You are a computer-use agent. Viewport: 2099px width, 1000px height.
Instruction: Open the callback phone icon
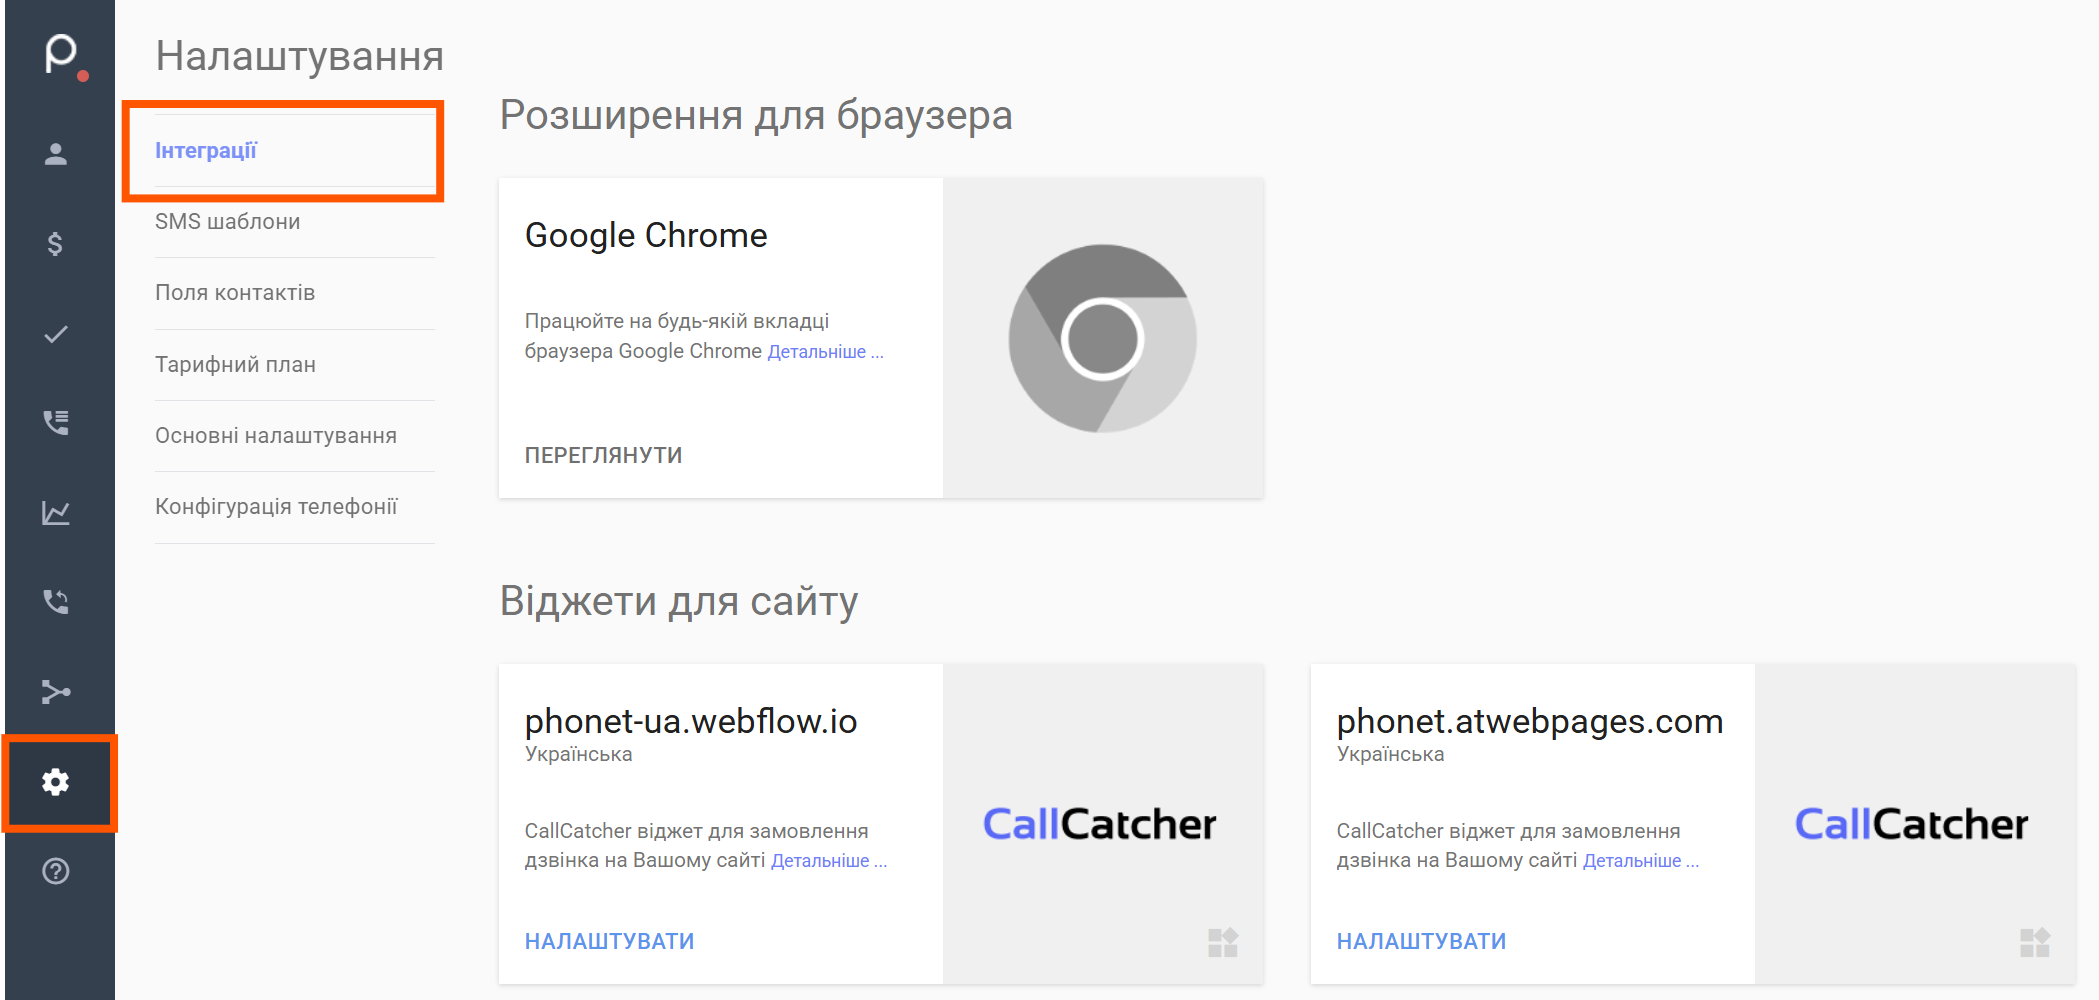click(x=56, y=602)
